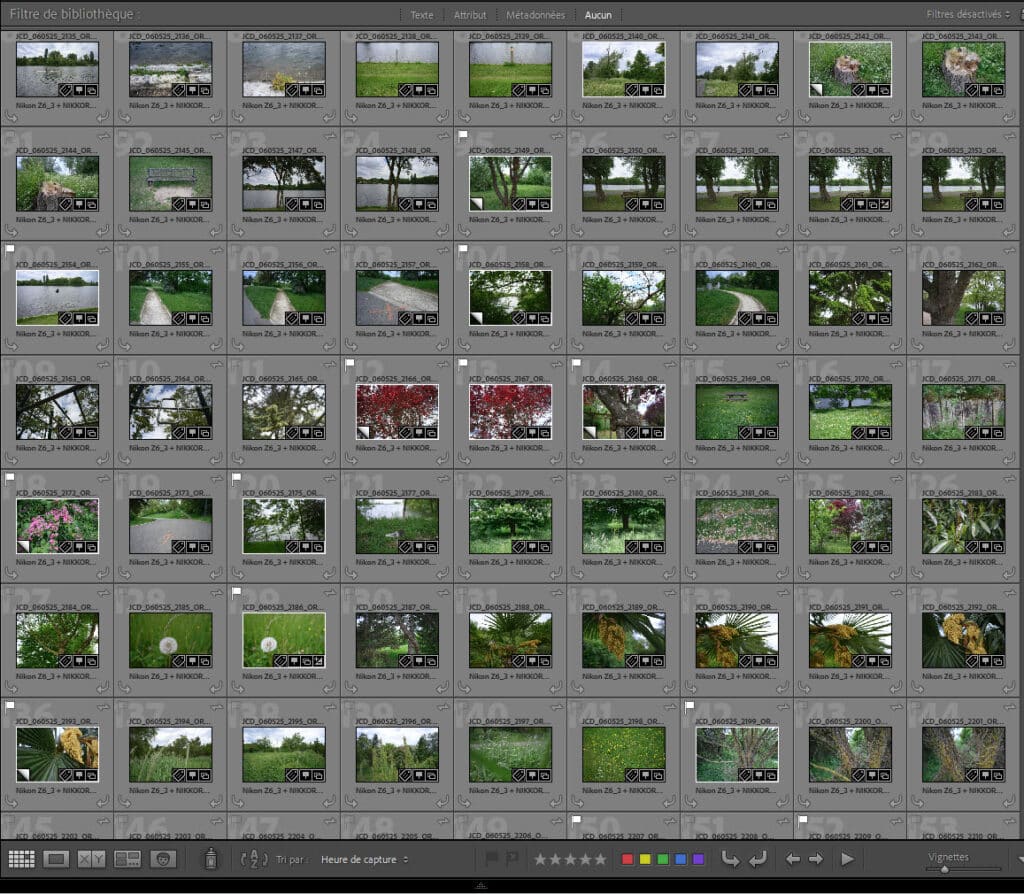
Task: Click 'Aucun' to disable filters
Action: tap(598, 15)
